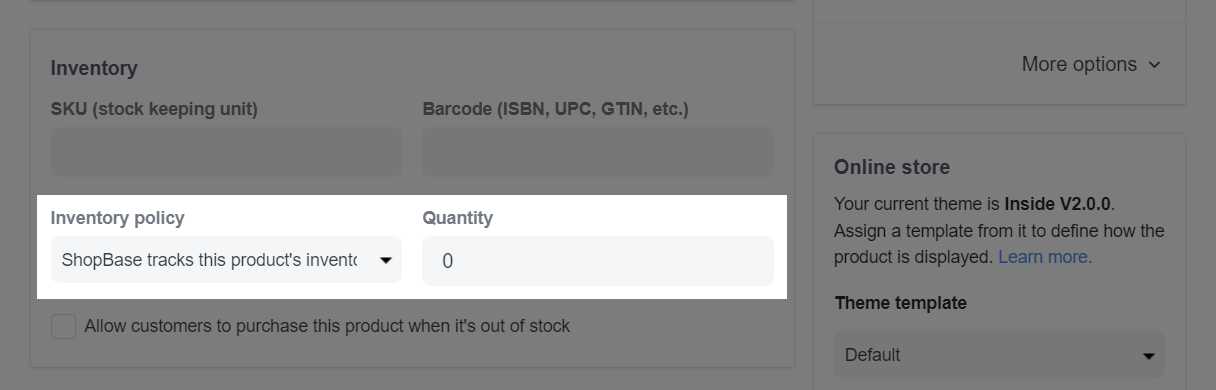The width and height of the screenshot is (1216, 390).
Task: Click the Inventory policy label
Action: (118, 217)
